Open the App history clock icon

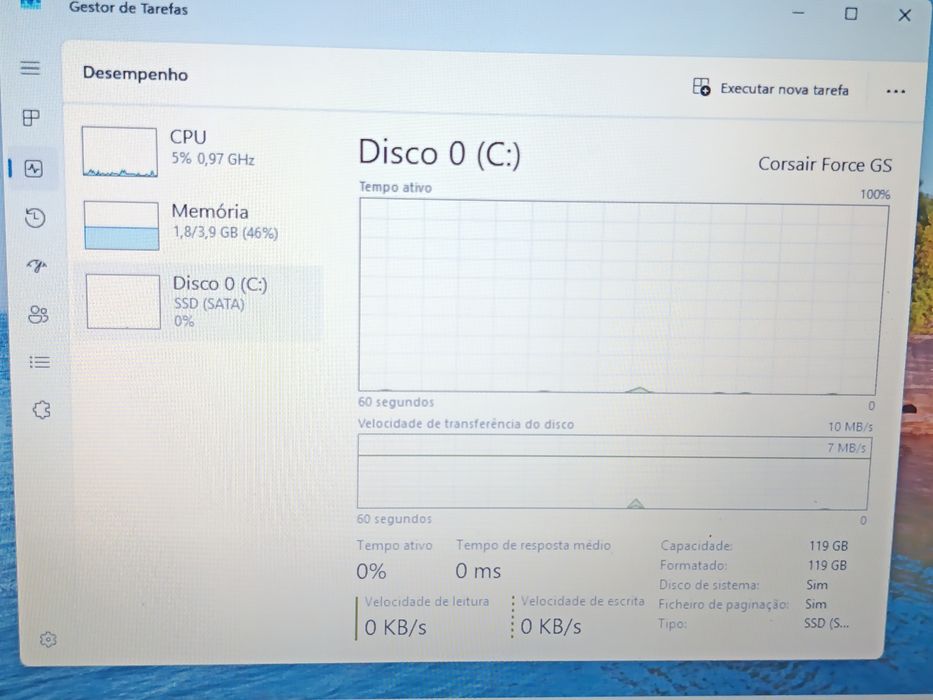pos(35,217)
